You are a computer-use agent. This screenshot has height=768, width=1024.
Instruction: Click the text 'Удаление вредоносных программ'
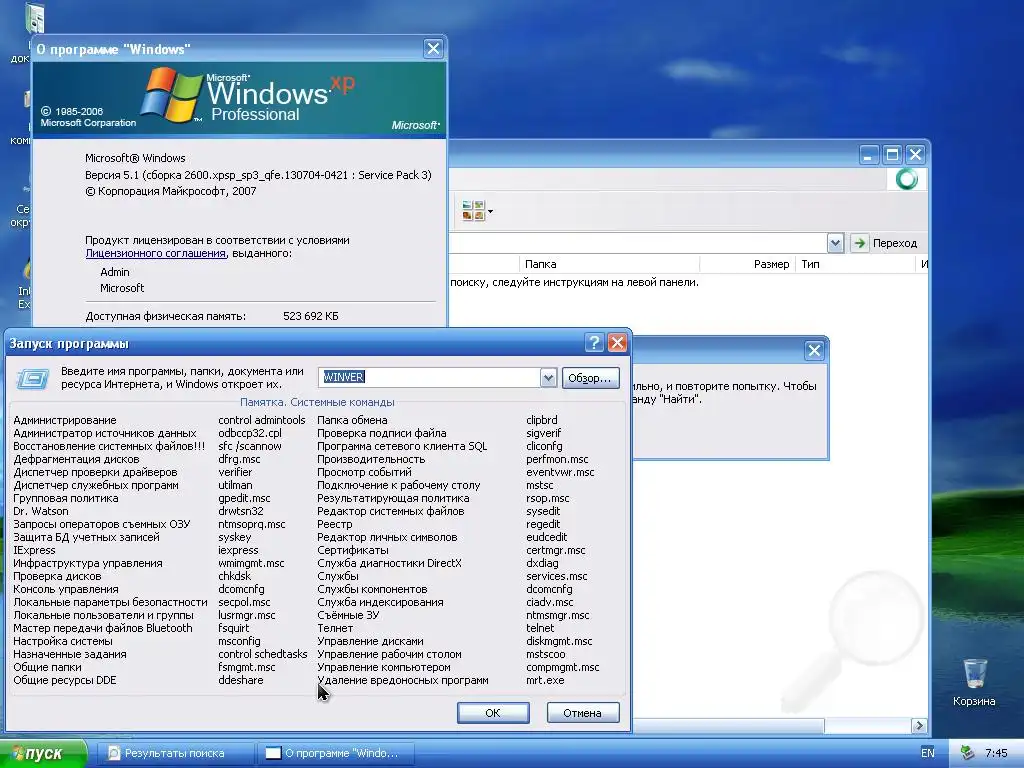click(x=403, y=680)
